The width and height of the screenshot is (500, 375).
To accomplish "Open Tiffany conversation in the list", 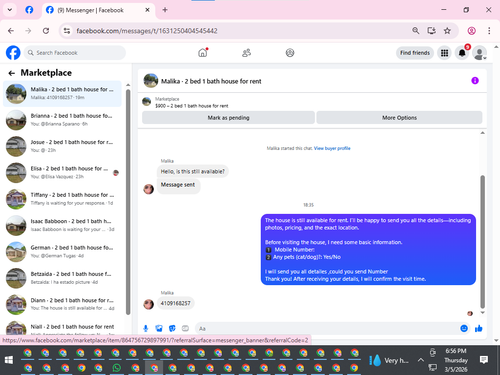I will 62,199.
